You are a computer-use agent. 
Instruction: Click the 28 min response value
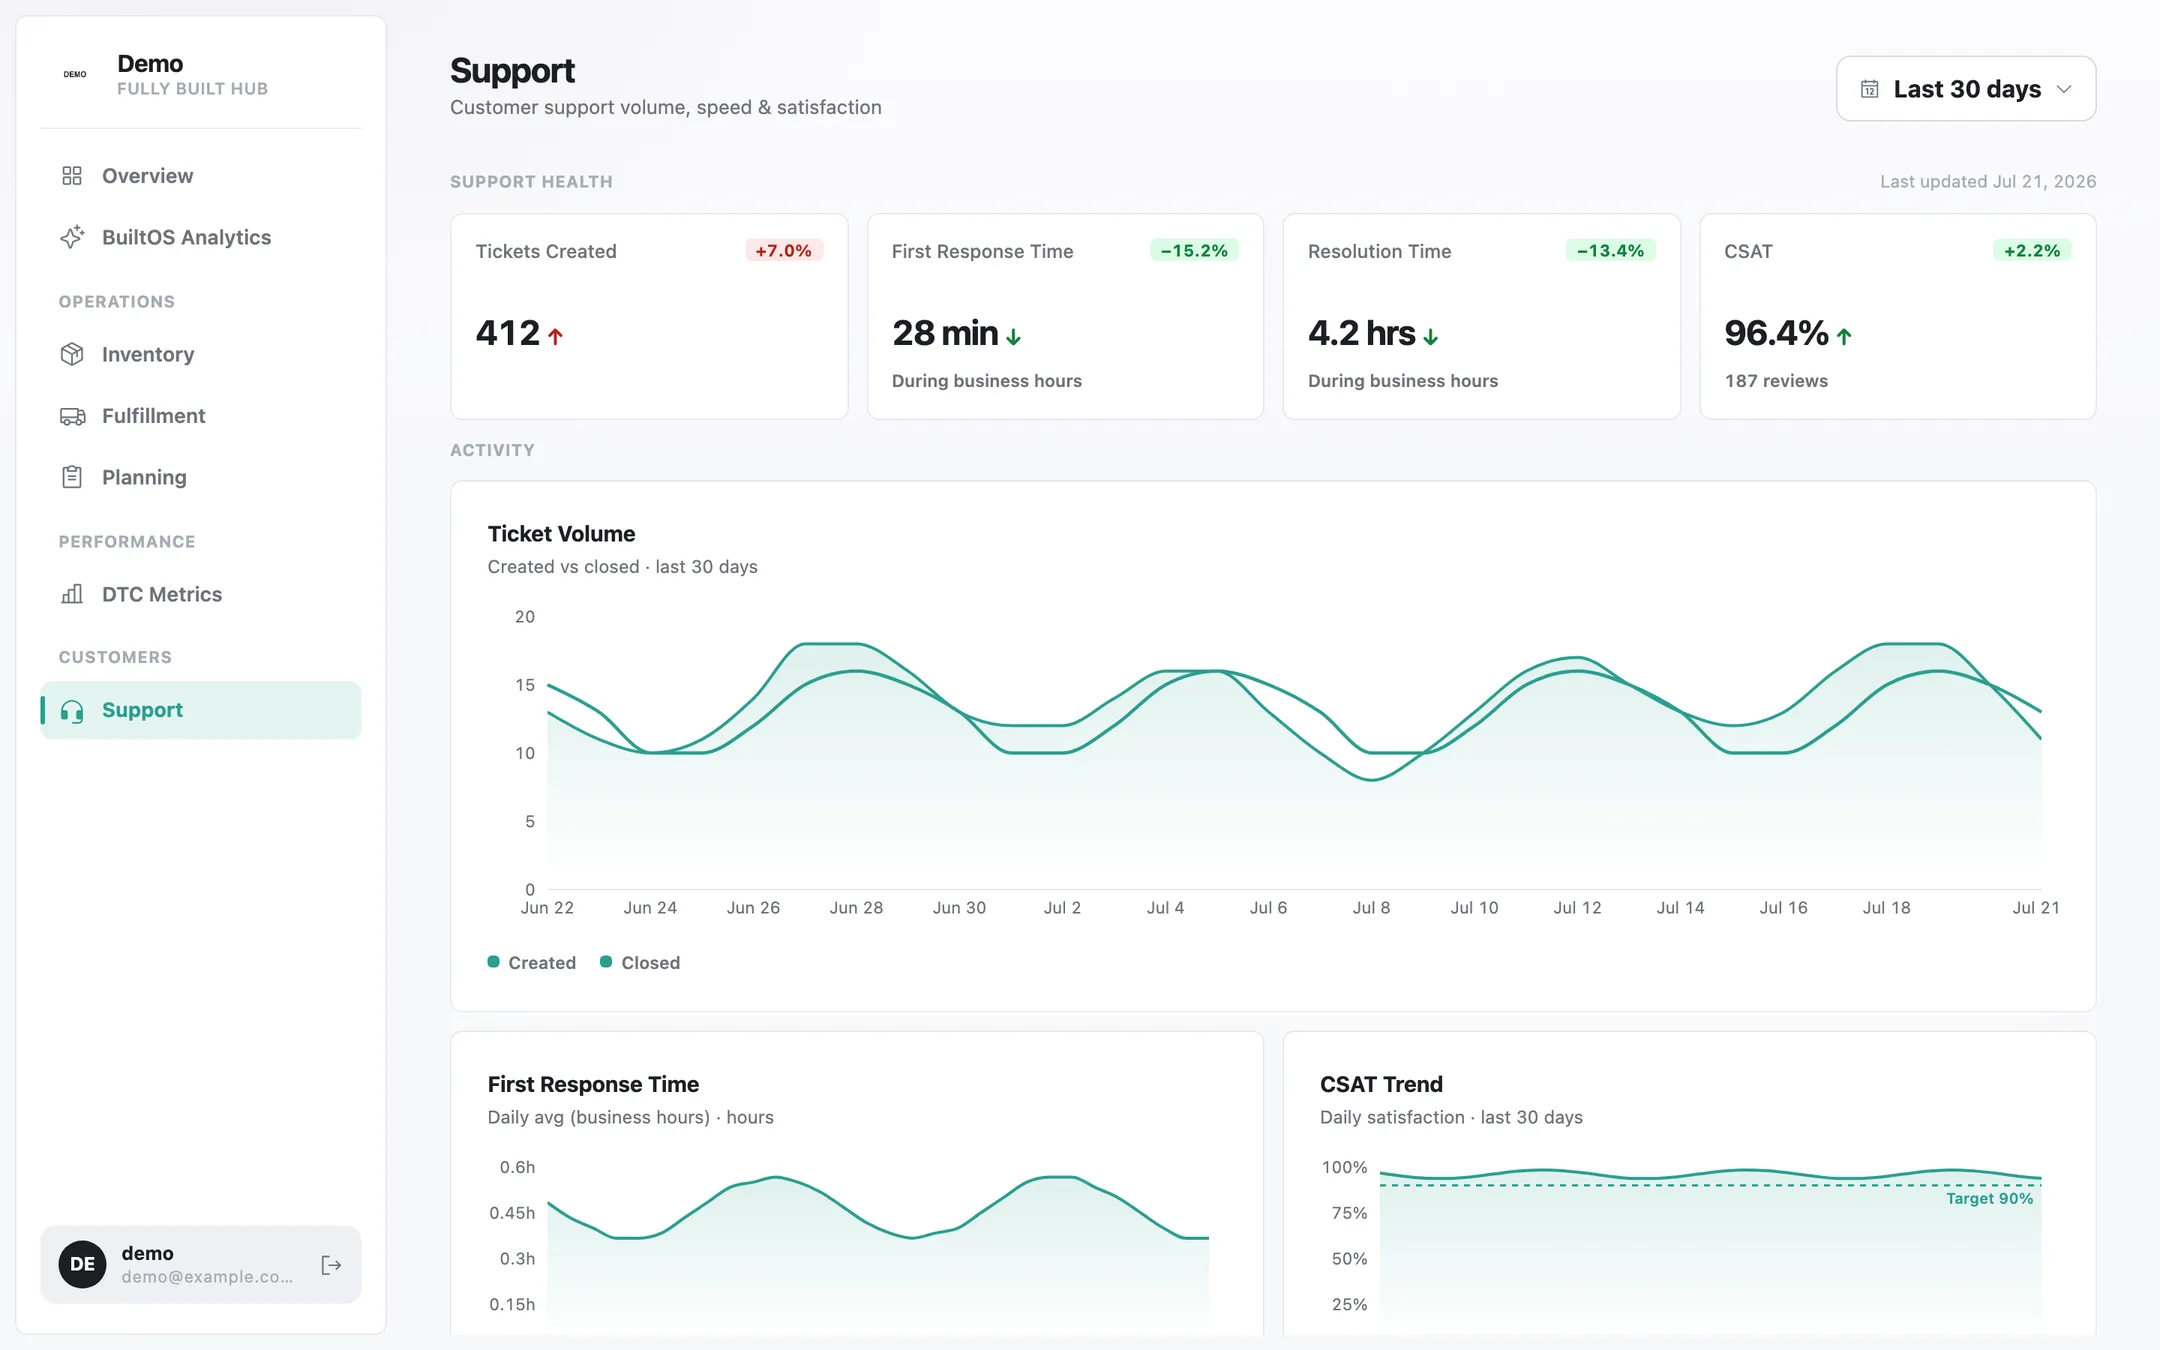945,333
